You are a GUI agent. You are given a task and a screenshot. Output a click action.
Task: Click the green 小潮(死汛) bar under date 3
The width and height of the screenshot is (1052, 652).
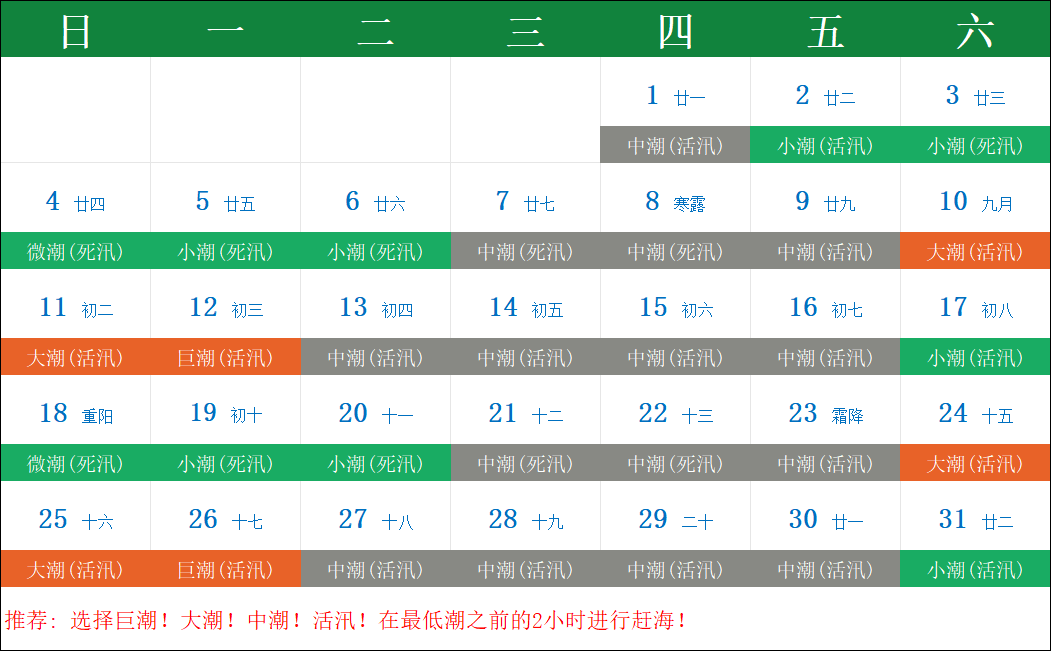[x=976, y=145]
